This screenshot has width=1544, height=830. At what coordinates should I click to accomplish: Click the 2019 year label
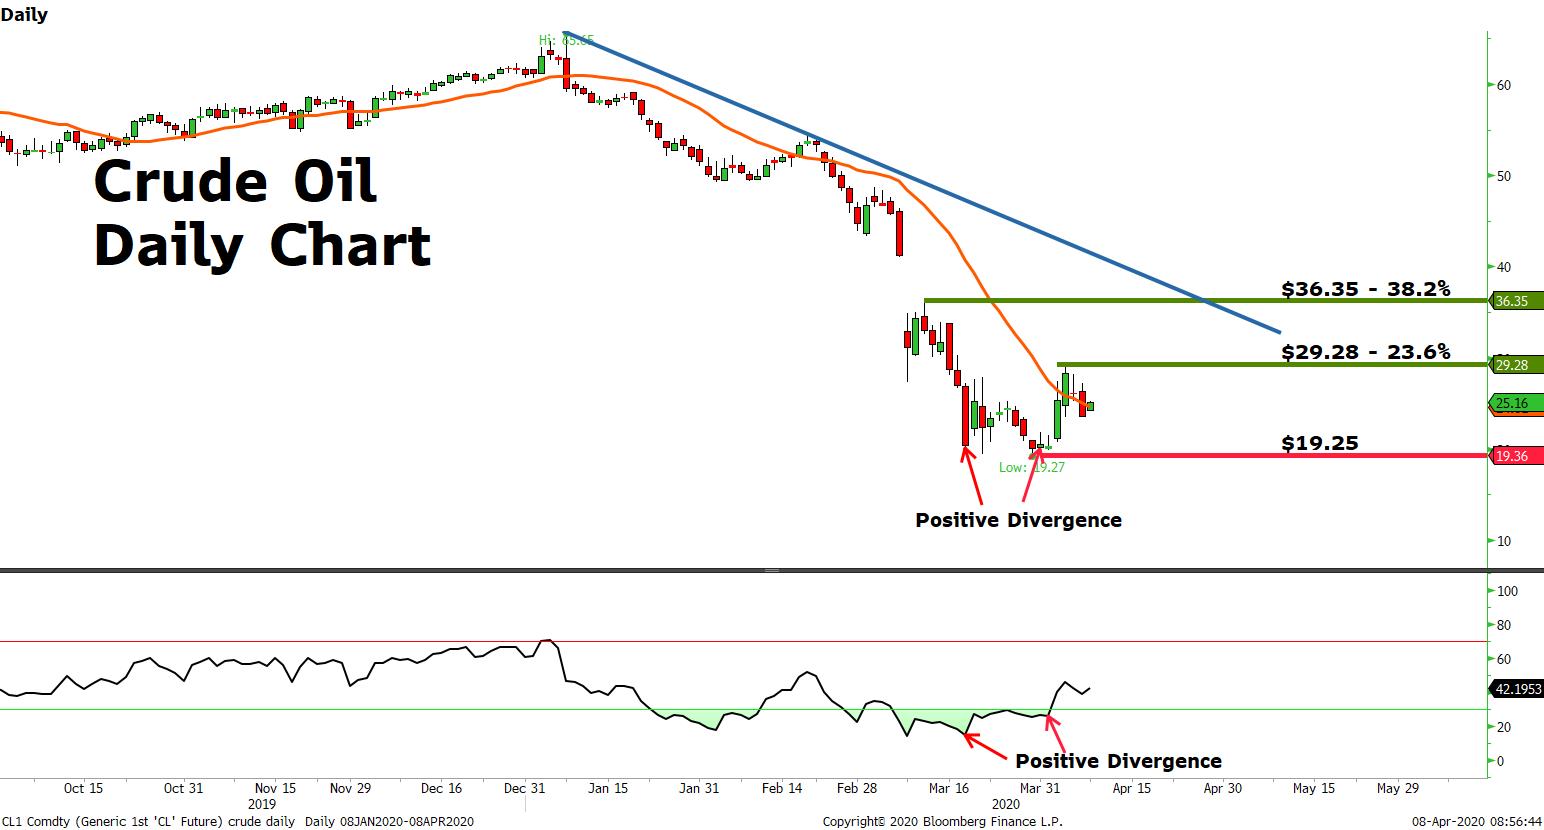tap(262, 804)
